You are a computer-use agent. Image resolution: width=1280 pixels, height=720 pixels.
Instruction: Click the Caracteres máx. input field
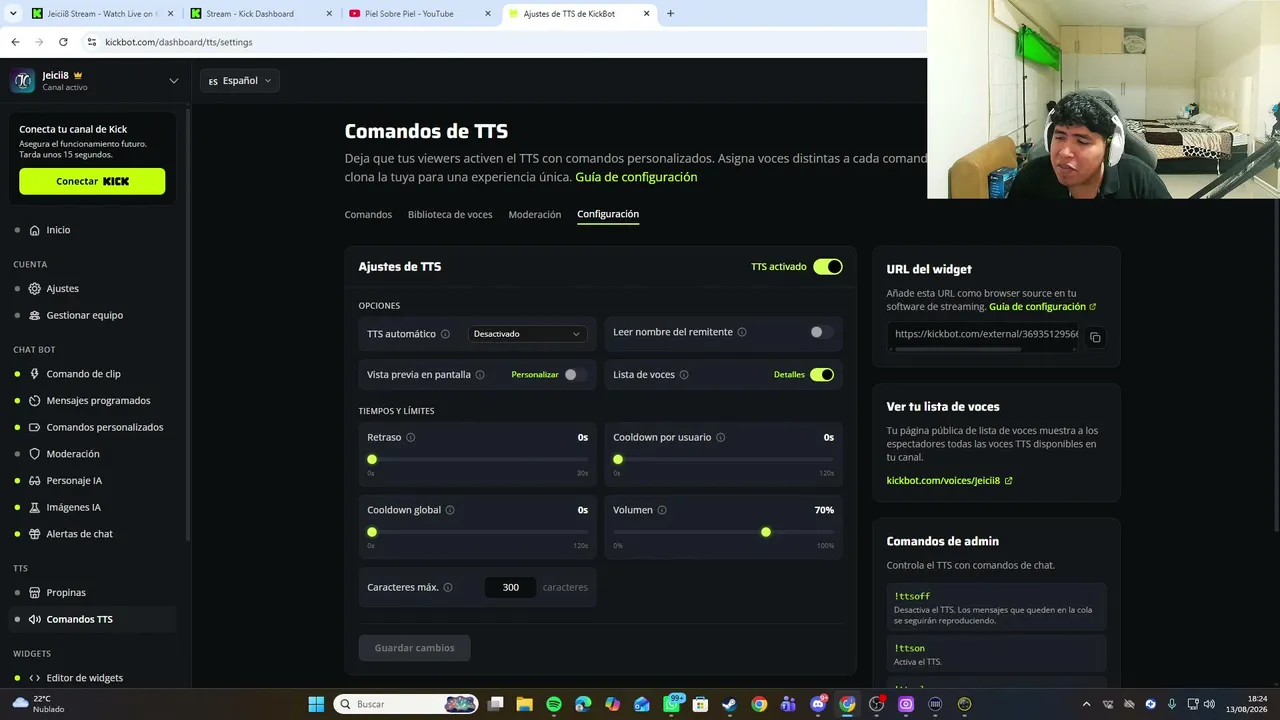(x=511, y=587)
